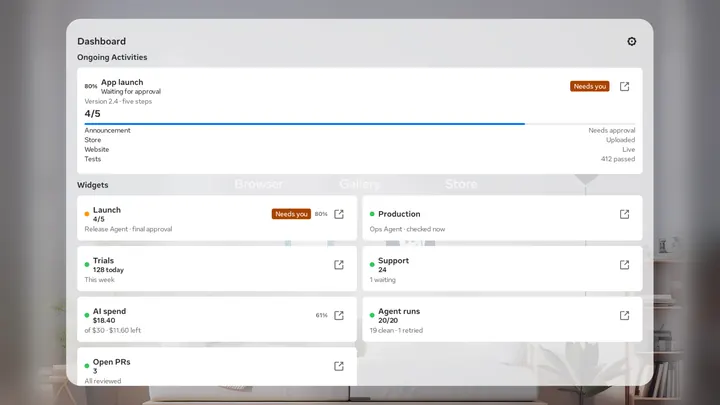Select the Trials widget title
This screenshot has width=720, height=405.
(x=103, y=260)
